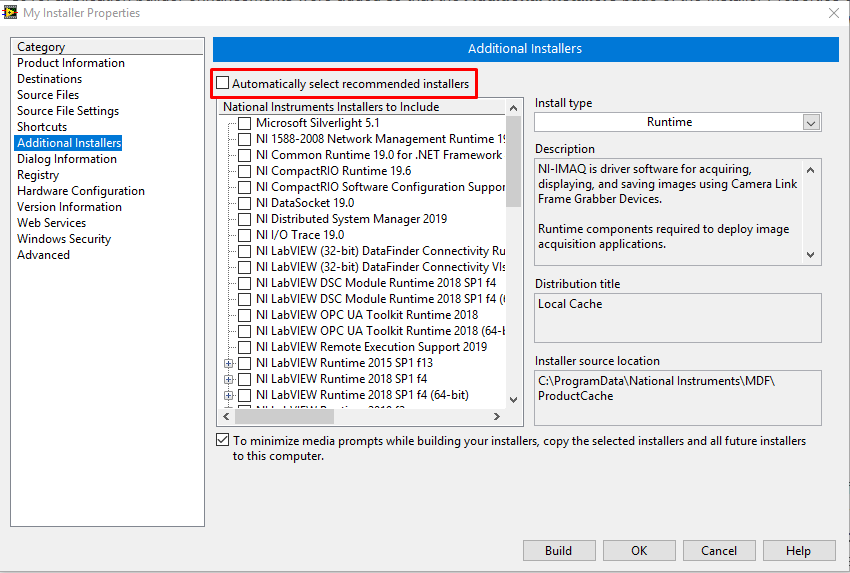850x573 pixels.
Task: Open Registry category
Action: 37,175
